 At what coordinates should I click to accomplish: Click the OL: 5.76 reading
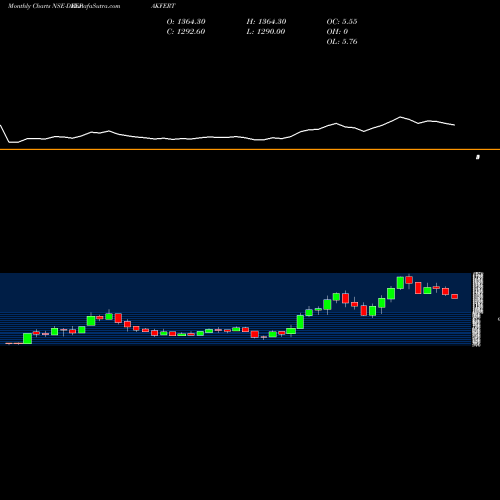click(342, 42)
